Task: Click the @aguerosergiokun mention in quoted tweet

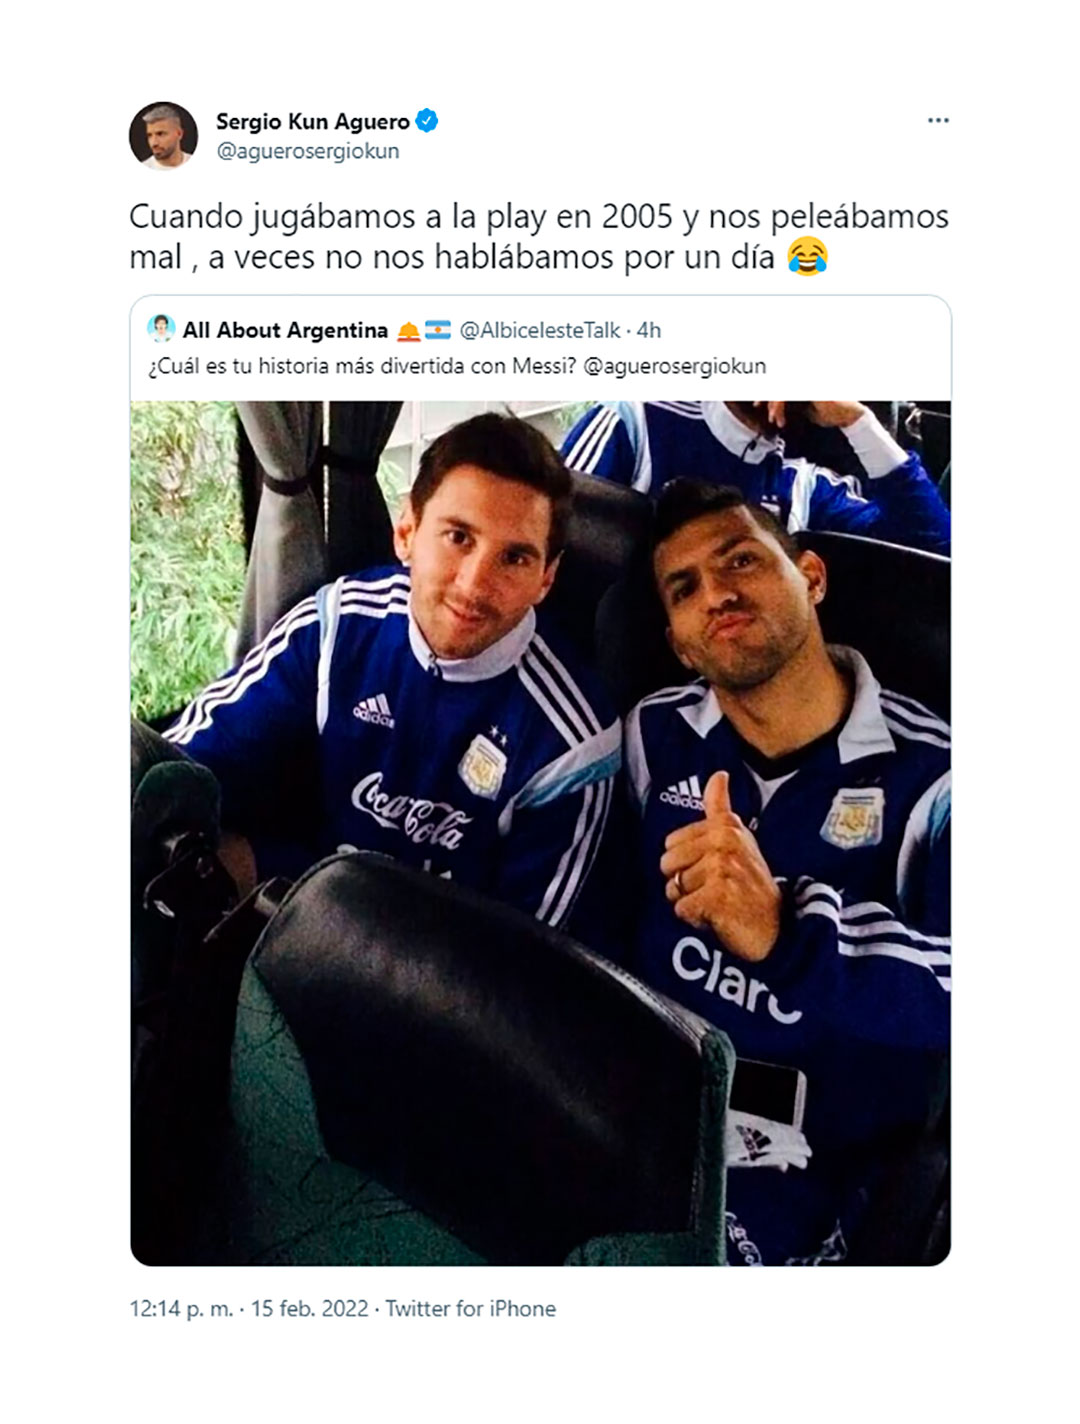Action: (675, 366)
